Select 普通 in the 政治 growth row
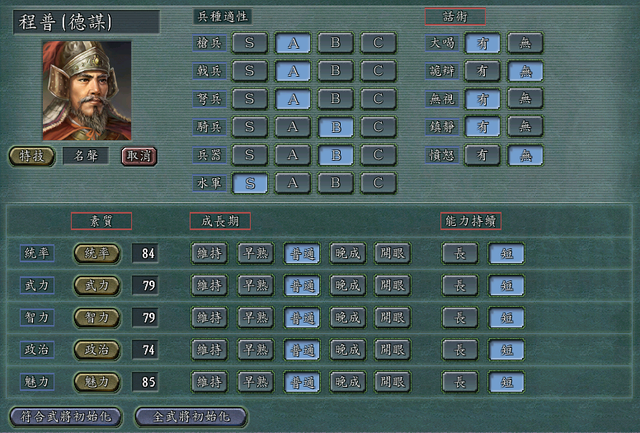Screen dimensions: 640x433 click(x=302, y=350)
